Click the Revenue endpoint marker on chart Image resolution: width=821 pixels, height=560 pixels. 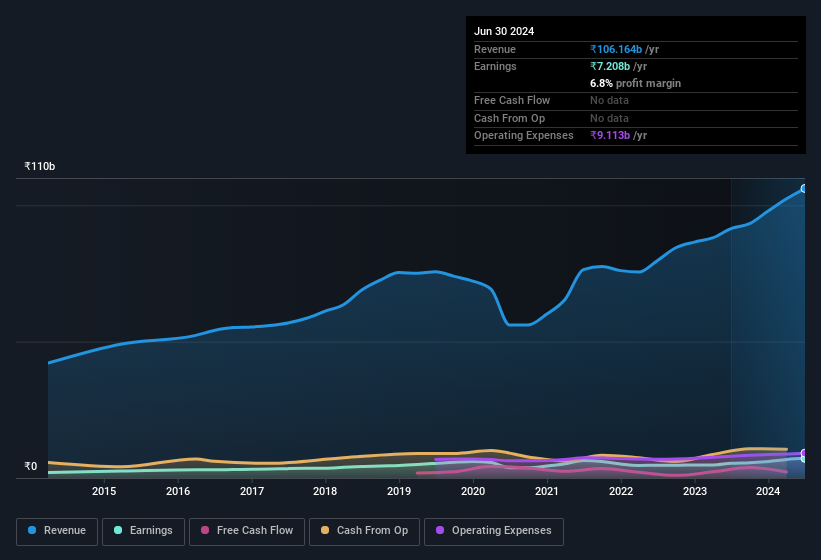(x=804, y=188)
